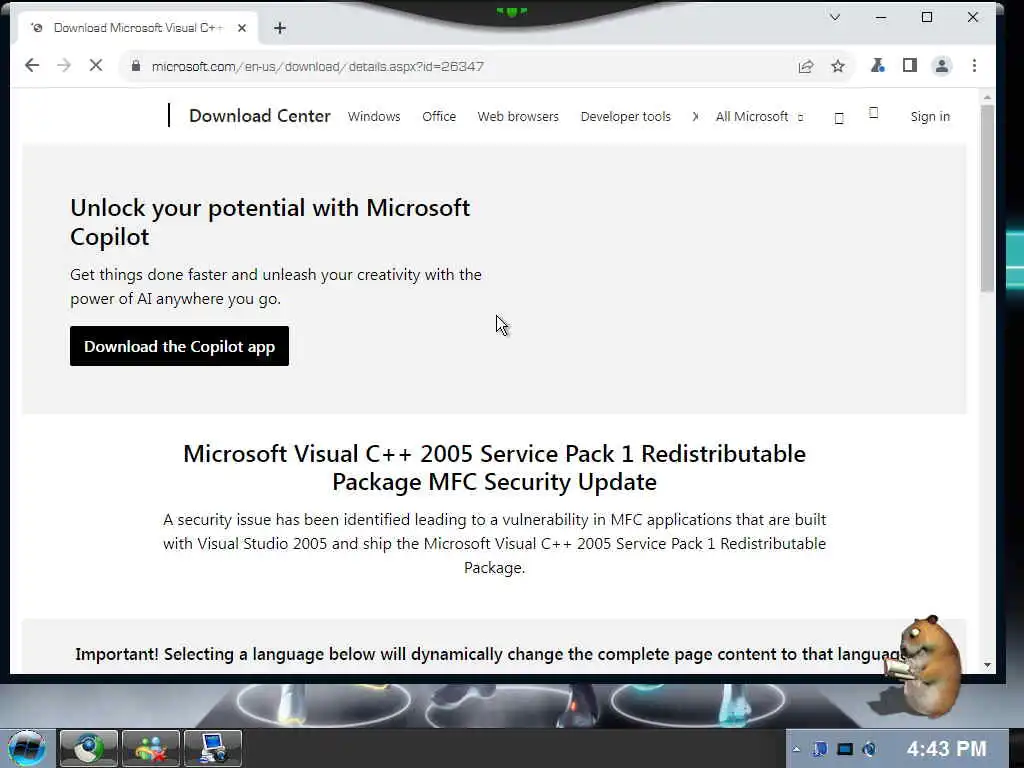Screen dimensions: 1024x768
Task: Open the Web browsers navigation item
Action: (518, 116)
